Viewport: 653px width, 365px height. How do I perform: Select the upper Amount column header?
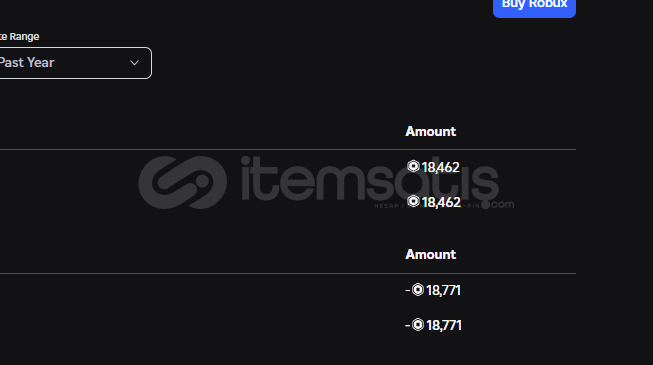pos(431,131)
